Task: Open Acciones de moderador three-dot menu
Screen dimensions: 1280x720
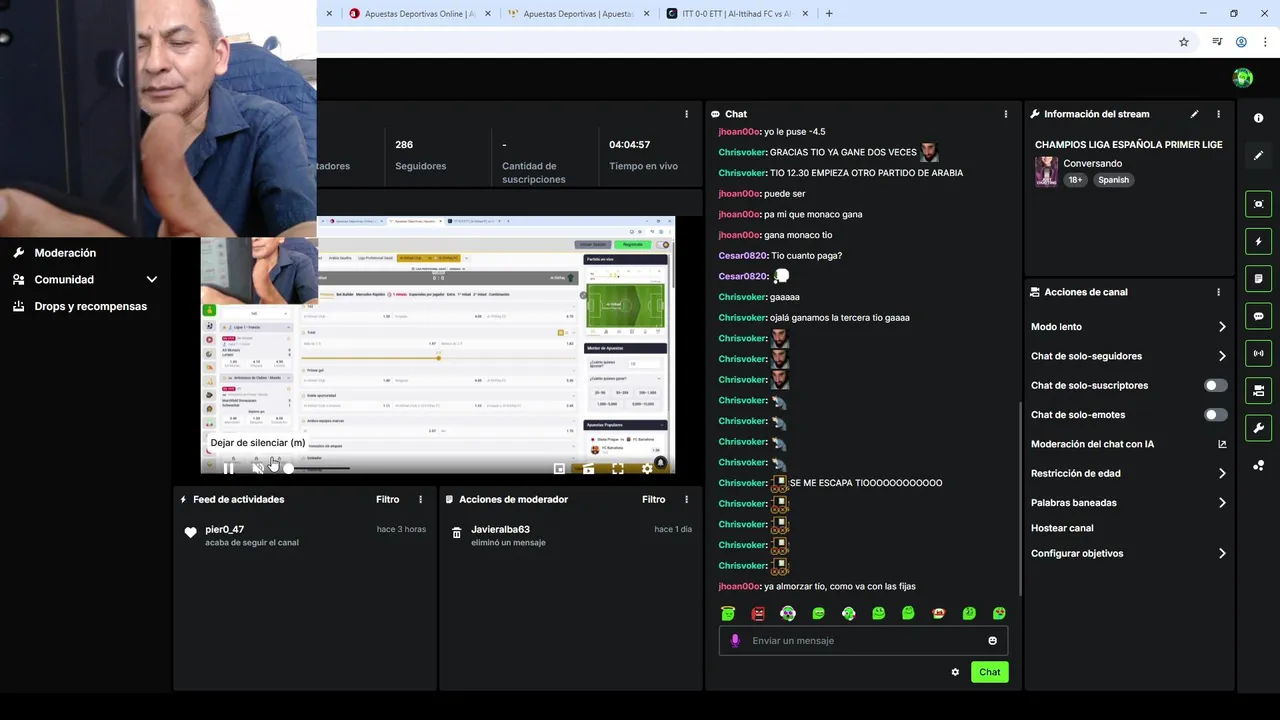Action: [x=686, y=499]
